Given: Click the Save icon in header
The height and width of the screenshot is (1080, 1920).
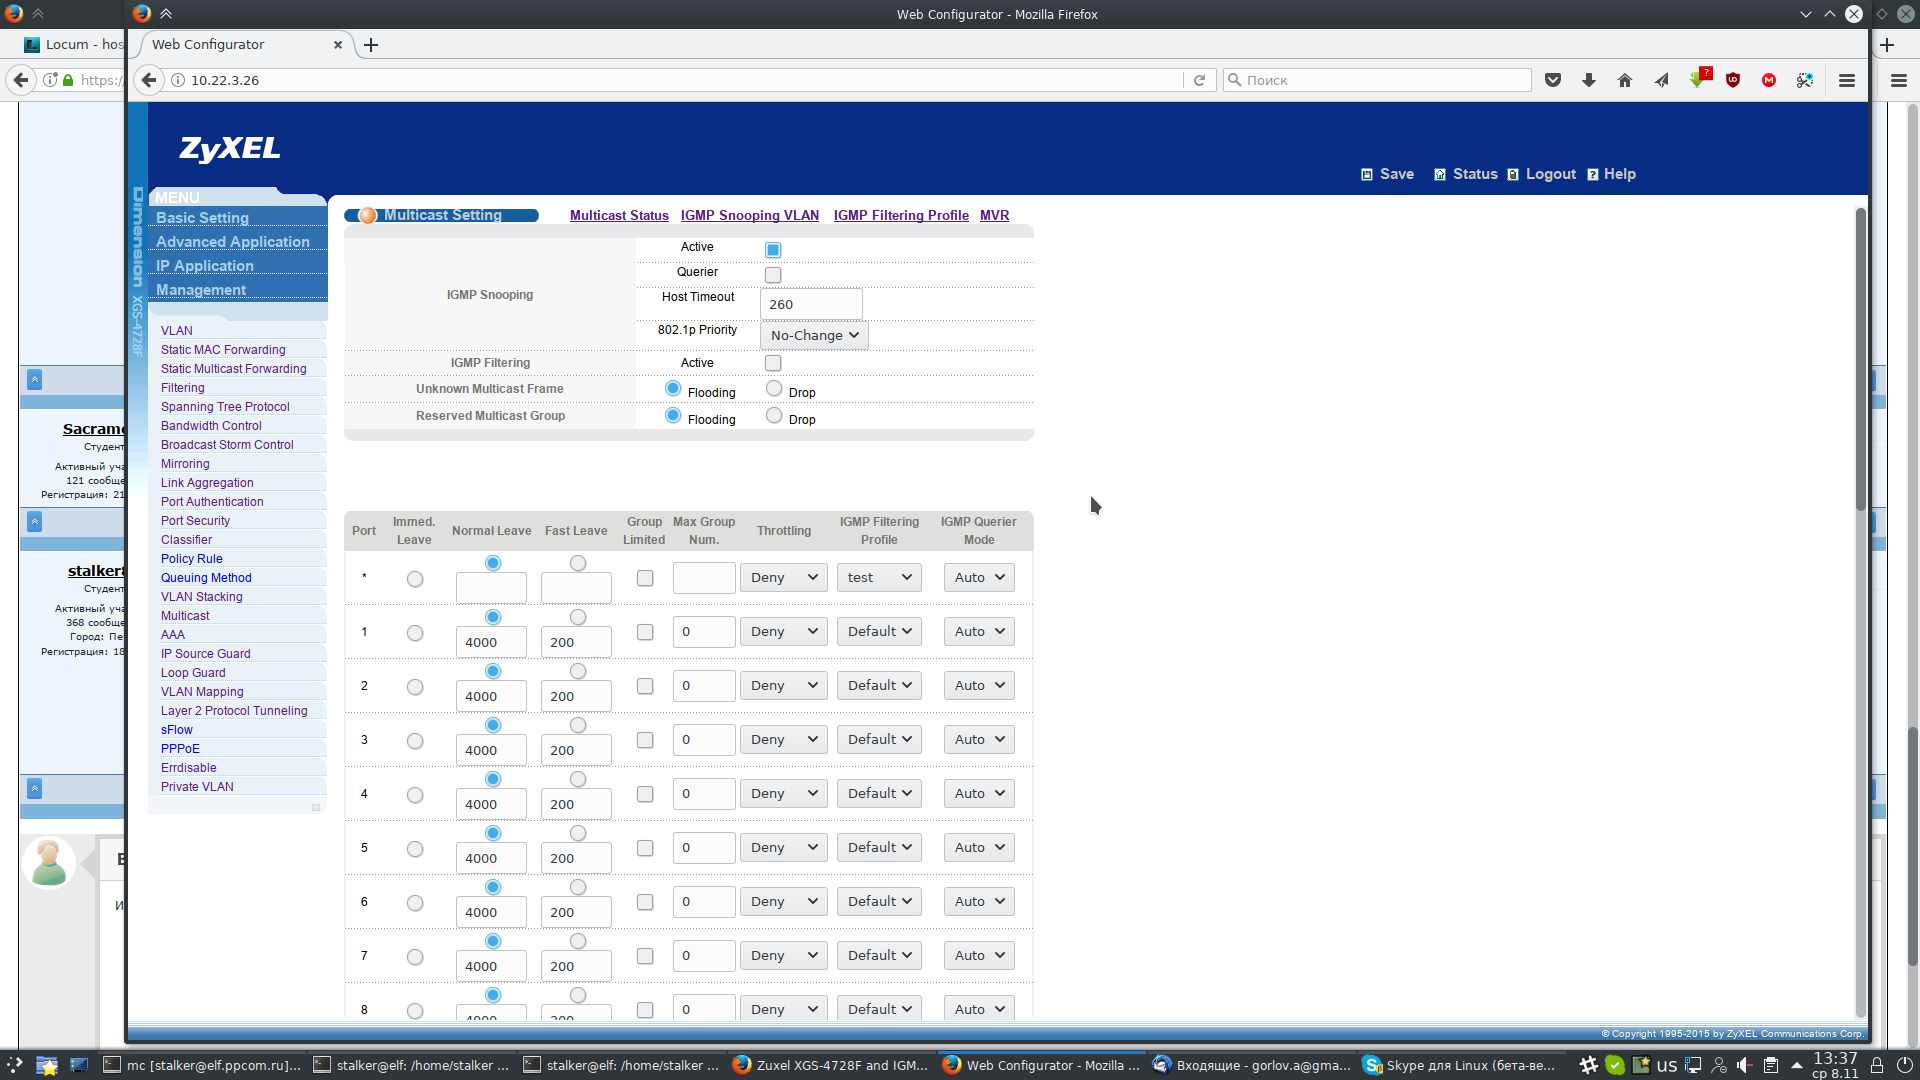Looking at the screenshot, I should point(1367,174).
